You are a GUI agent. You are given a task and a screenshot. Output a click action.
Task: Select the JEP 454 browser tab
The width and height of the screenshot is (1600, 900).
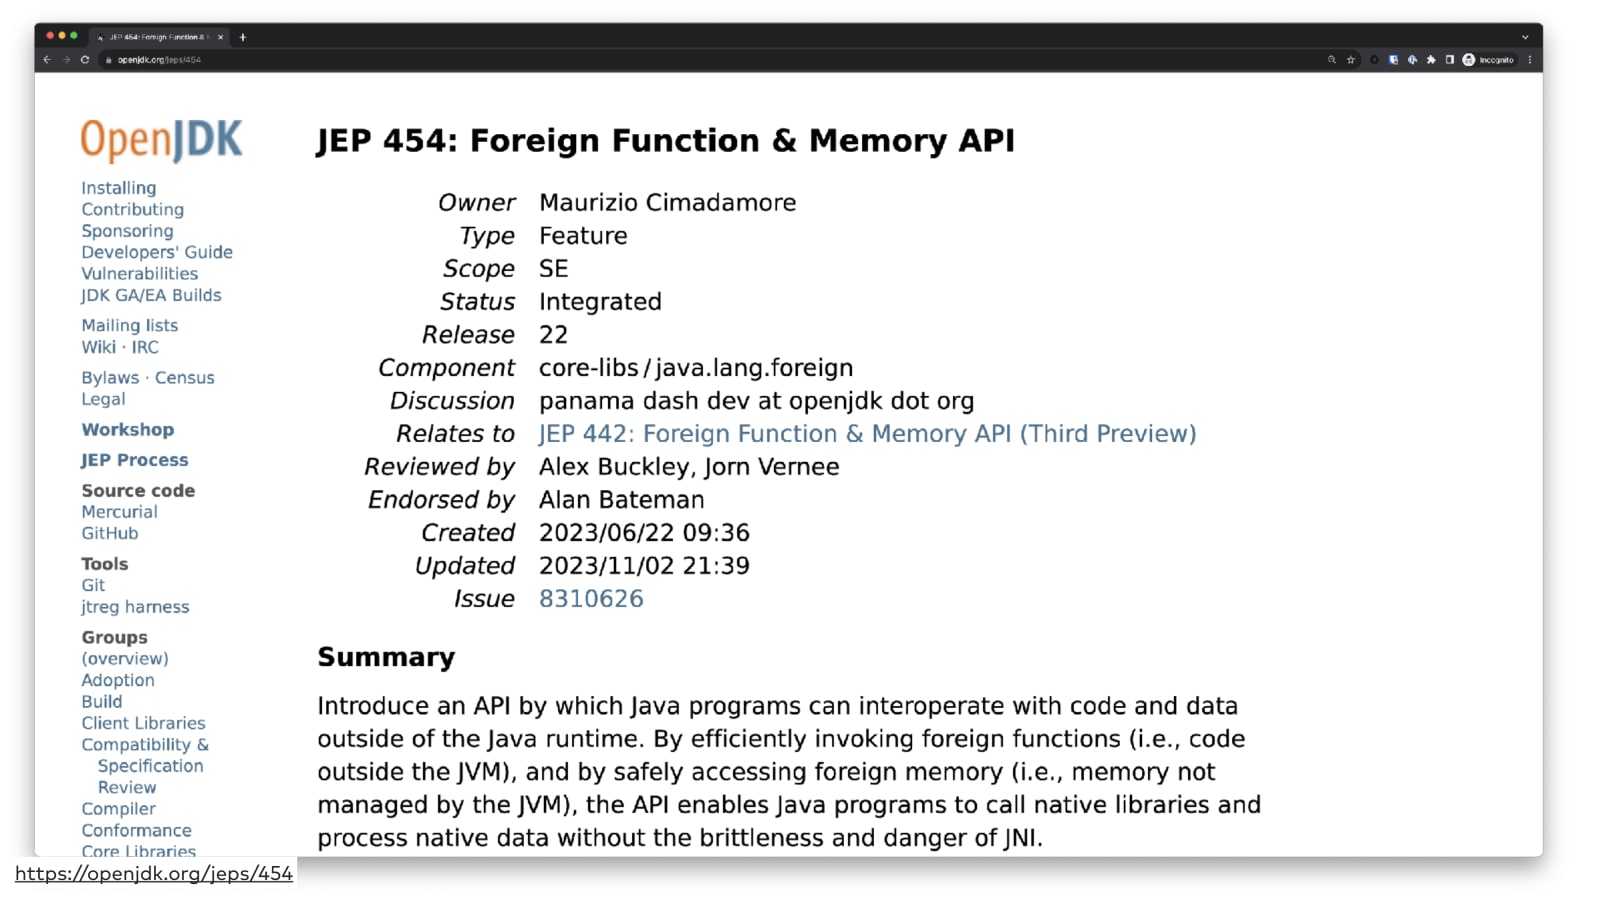click(158, 37)
